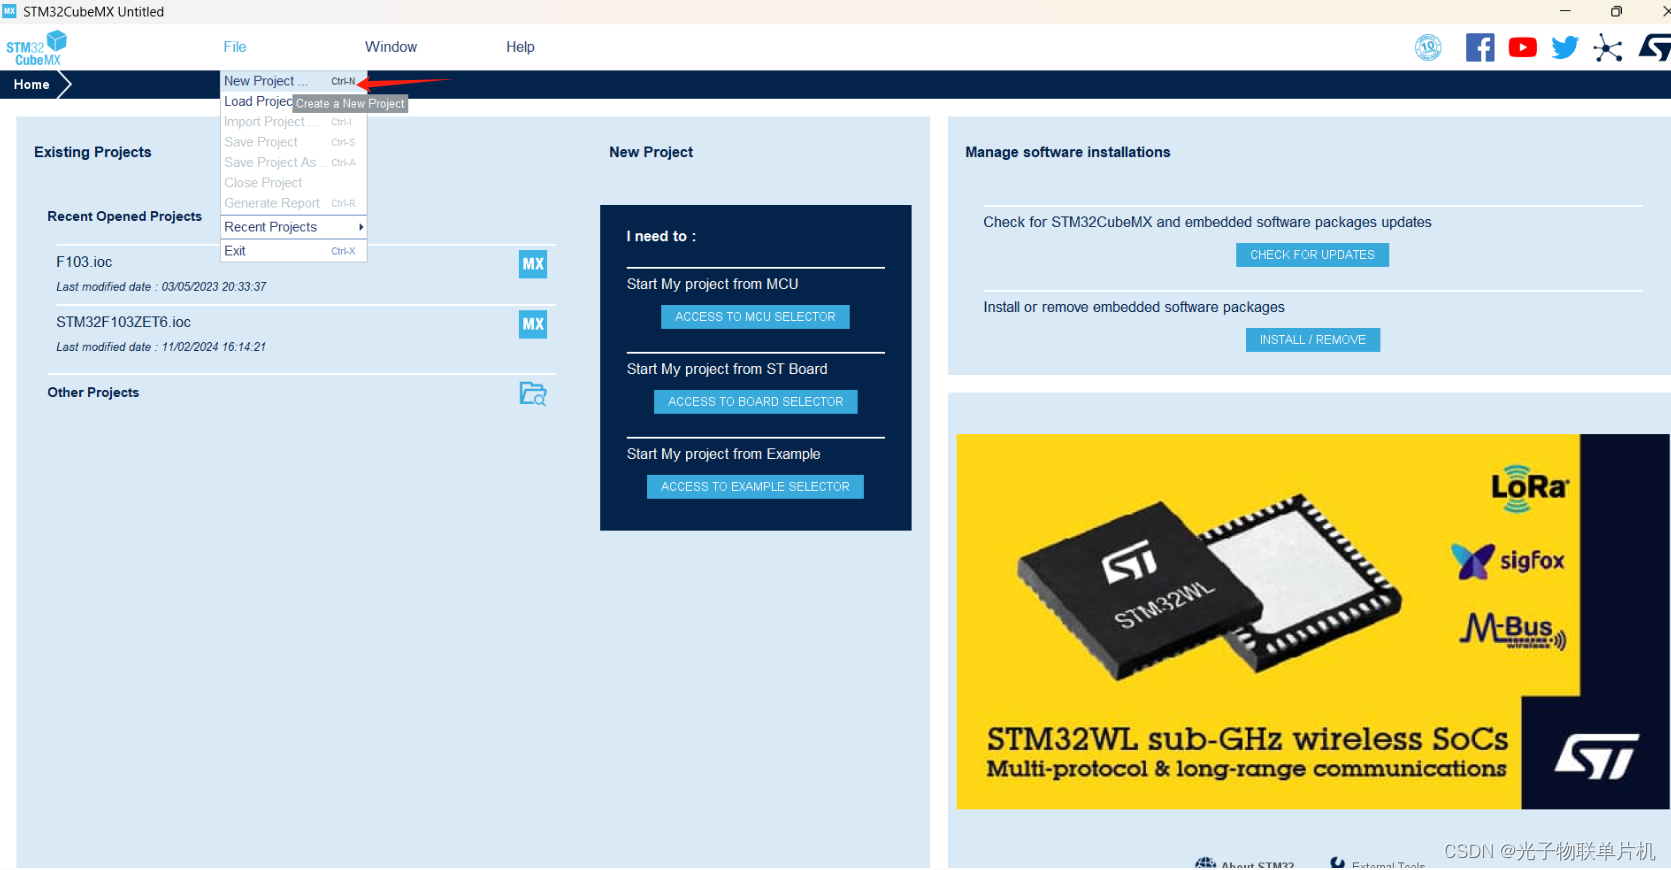Open the ST 10-year anniversary badge icon
Image resolution: width=1671 pixels, height=870 pixels.
click(x=1428, y=47)
